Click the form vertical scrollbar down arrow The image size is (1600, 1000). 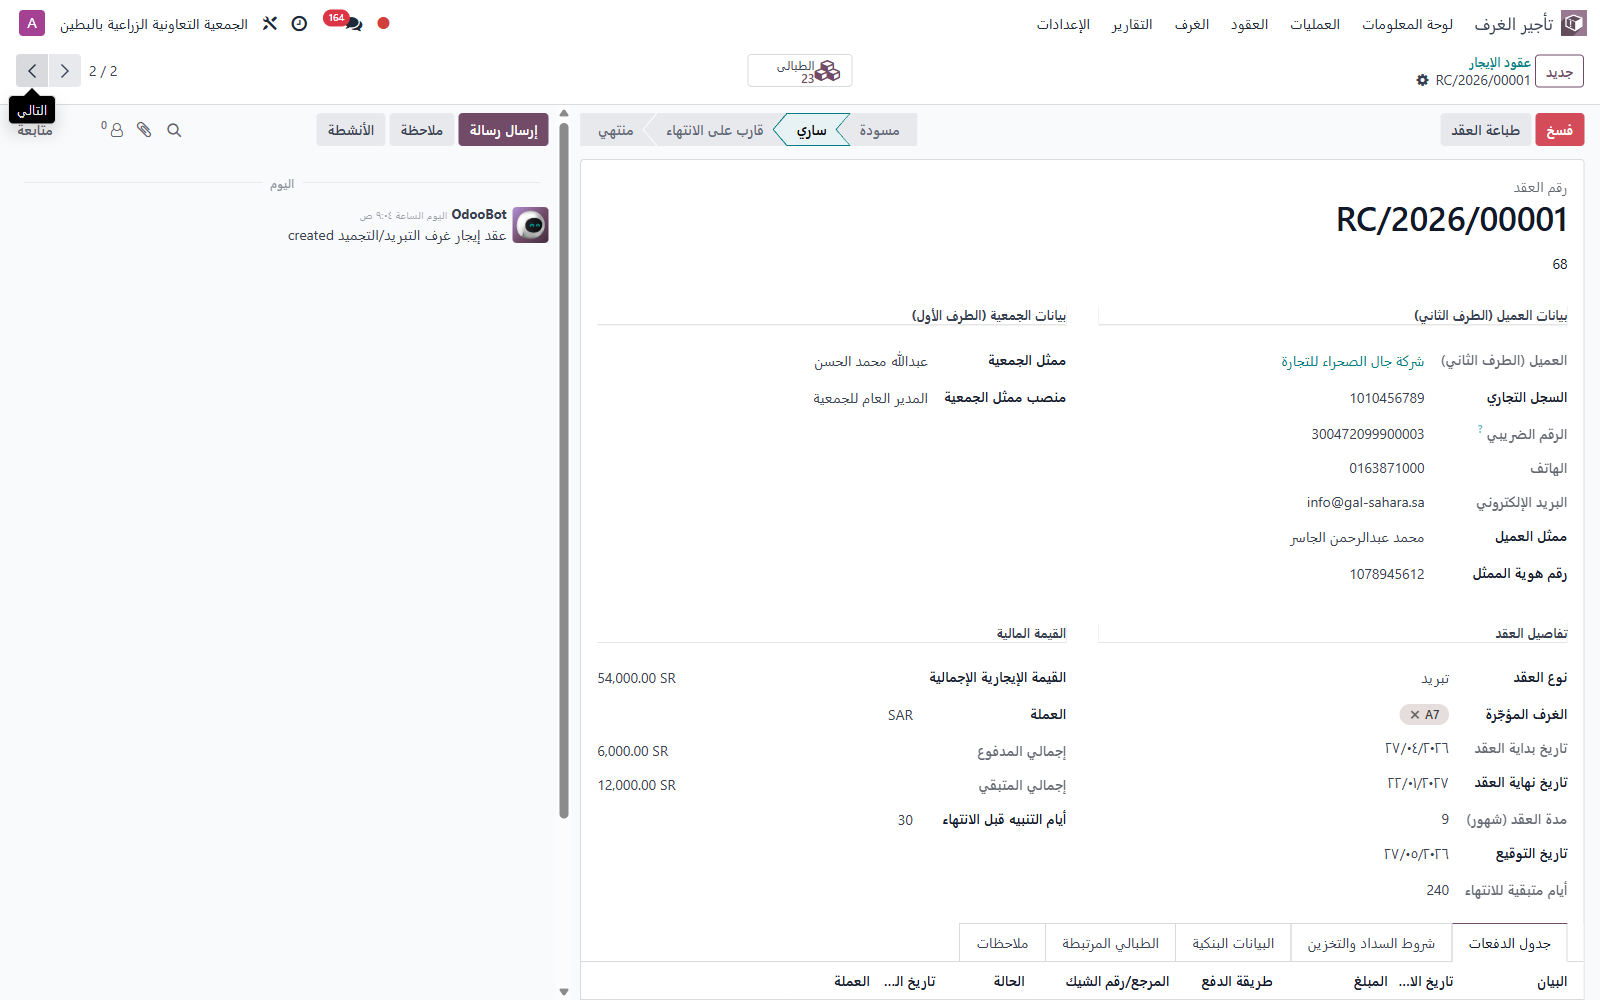pos(564,992)
